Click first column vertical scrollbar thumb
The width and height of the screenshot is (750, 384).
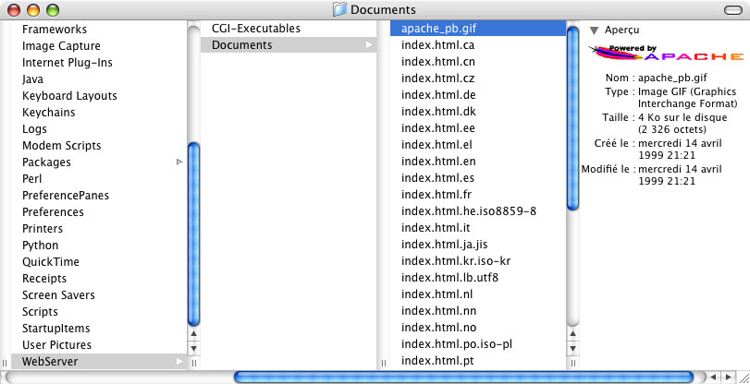194,234
